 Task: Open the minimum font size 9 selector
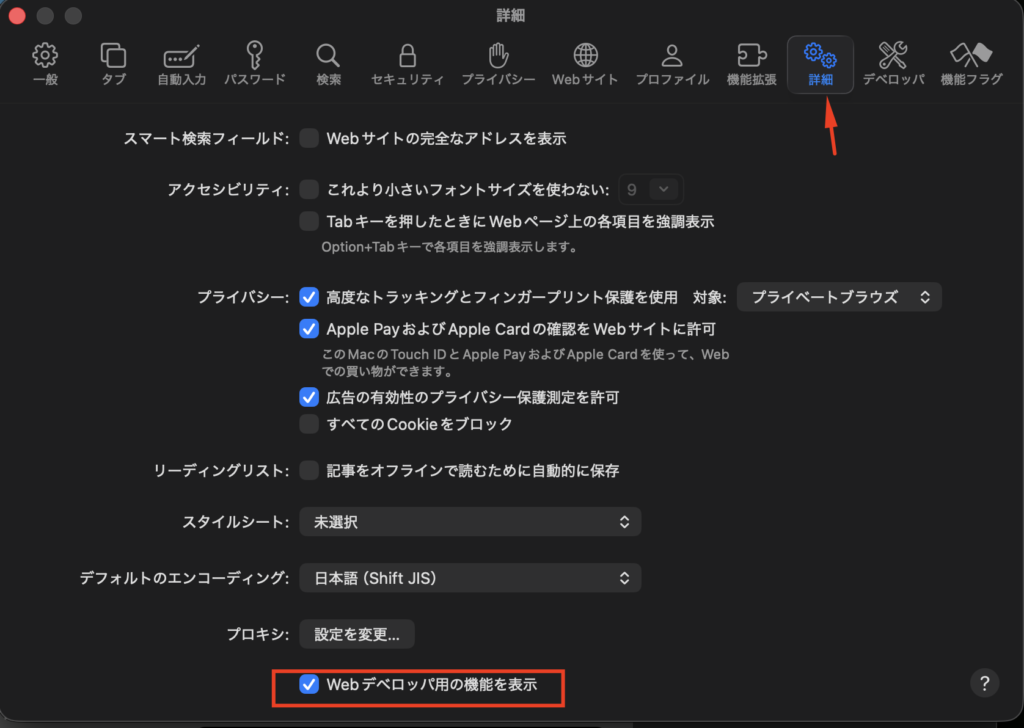pos(650,188)
